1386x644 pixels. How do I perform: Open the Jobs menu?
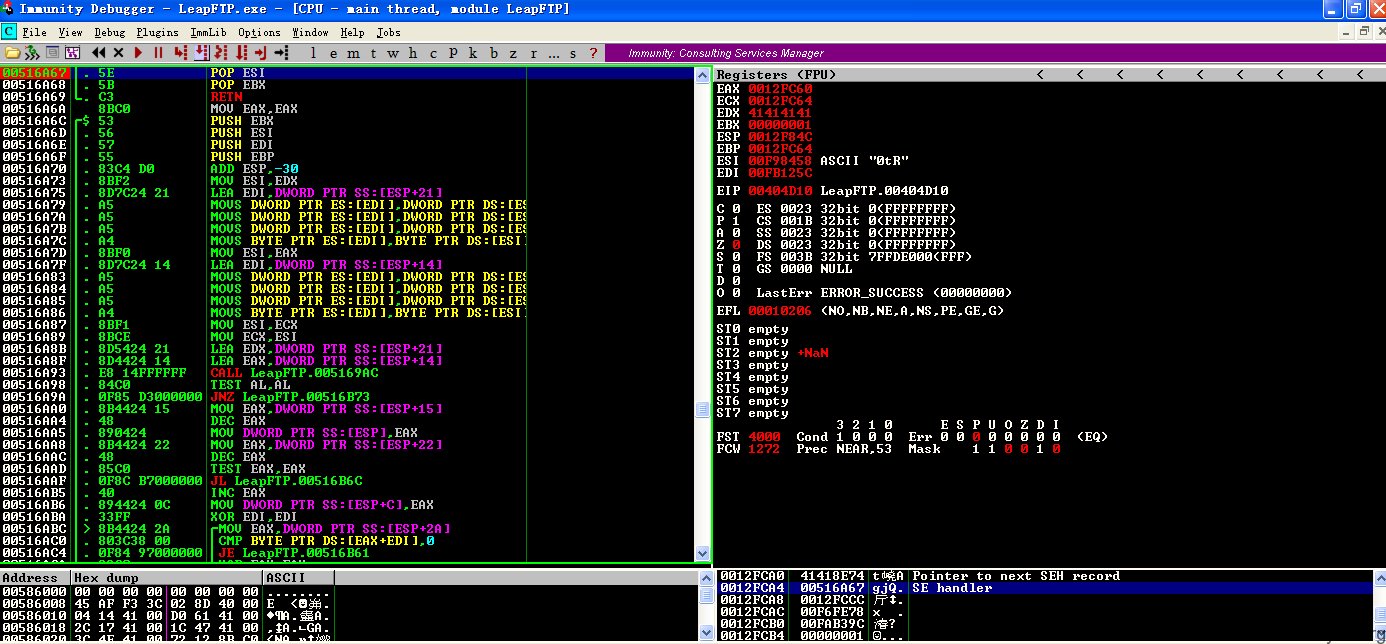pyautogui.click(x=388, y=32)
